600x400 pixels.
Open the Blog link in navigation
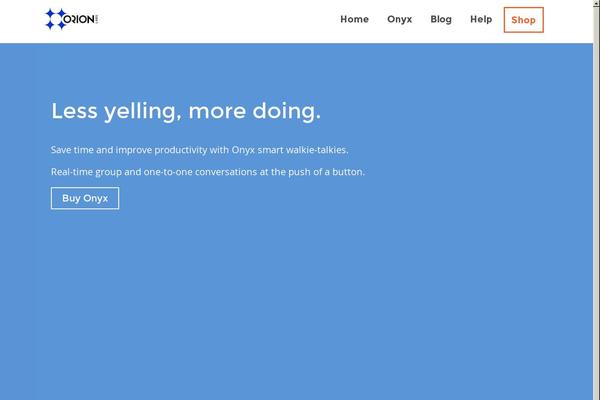[441, 20]
